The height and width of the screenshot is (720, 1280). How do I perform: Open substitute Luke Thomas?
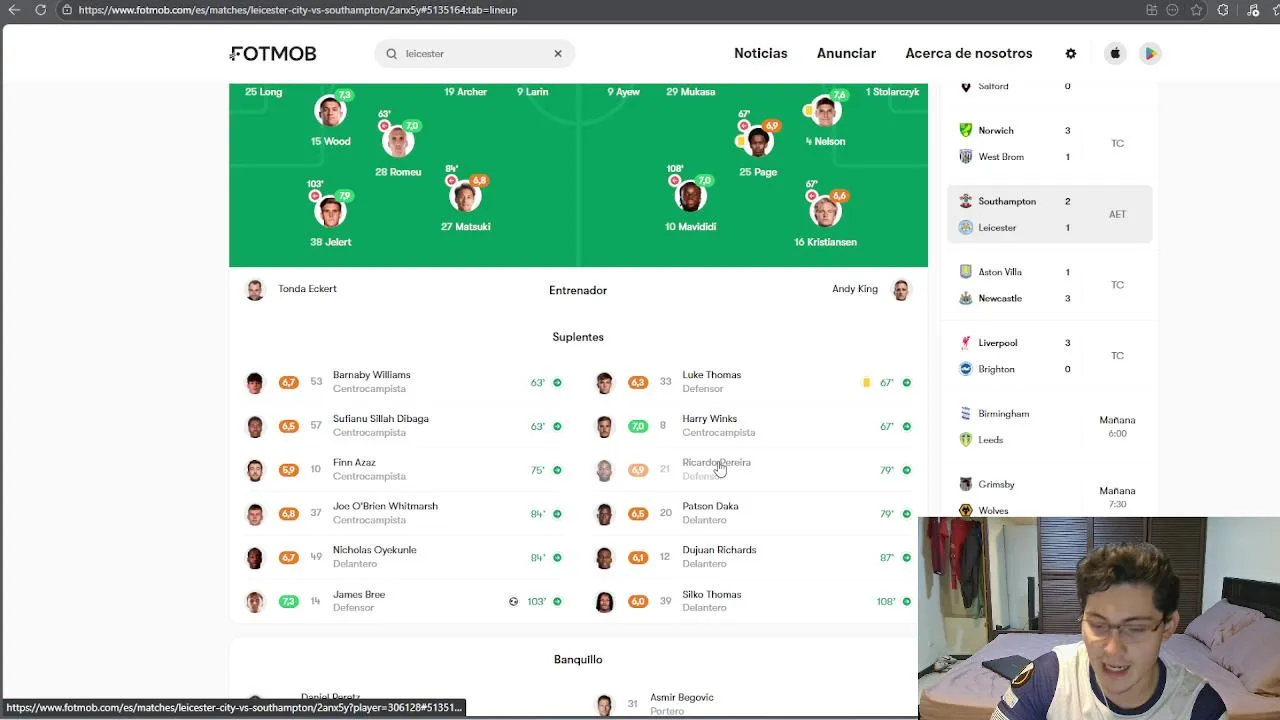pyautogui.click(x=753, y=382)
